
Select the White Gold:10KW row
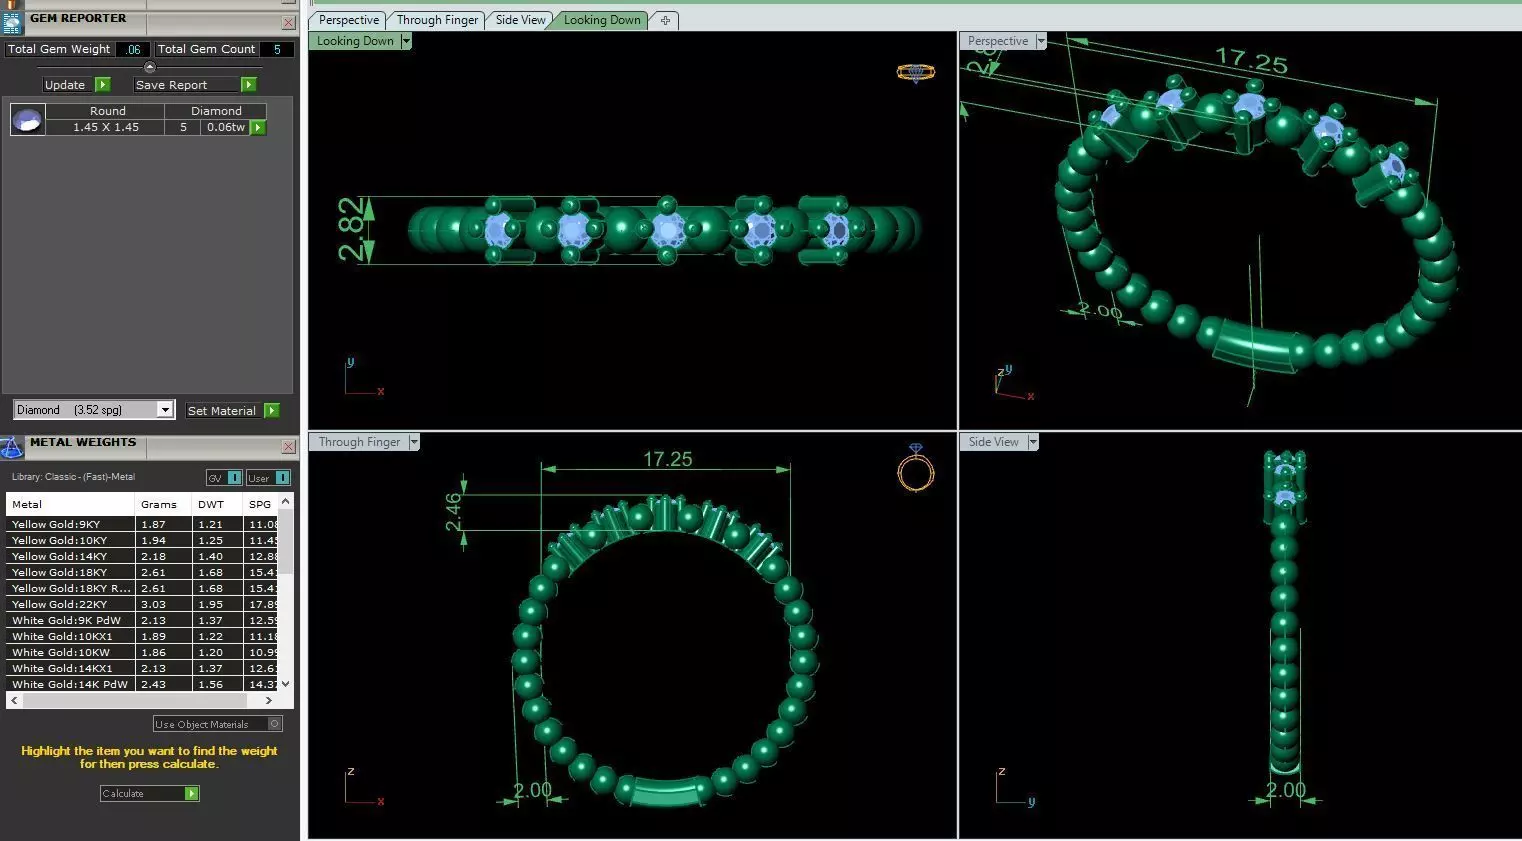pyautogui.click(x=143, y=652)
